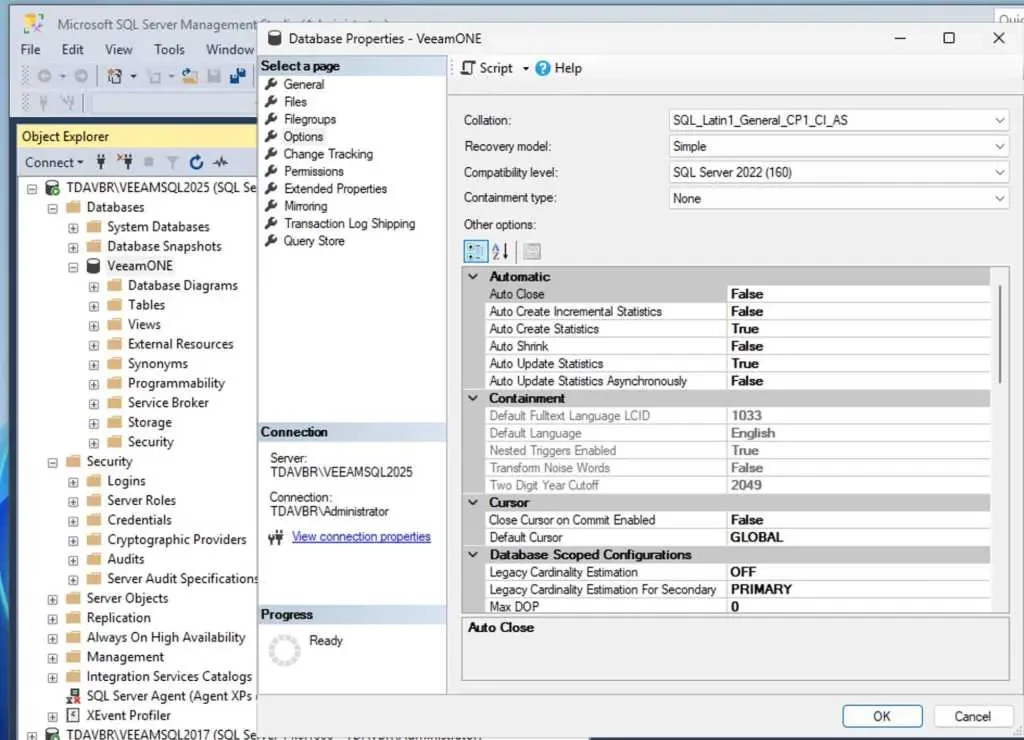Click the Alphabetical sort icon above options grid

click(x=500, y=251)
